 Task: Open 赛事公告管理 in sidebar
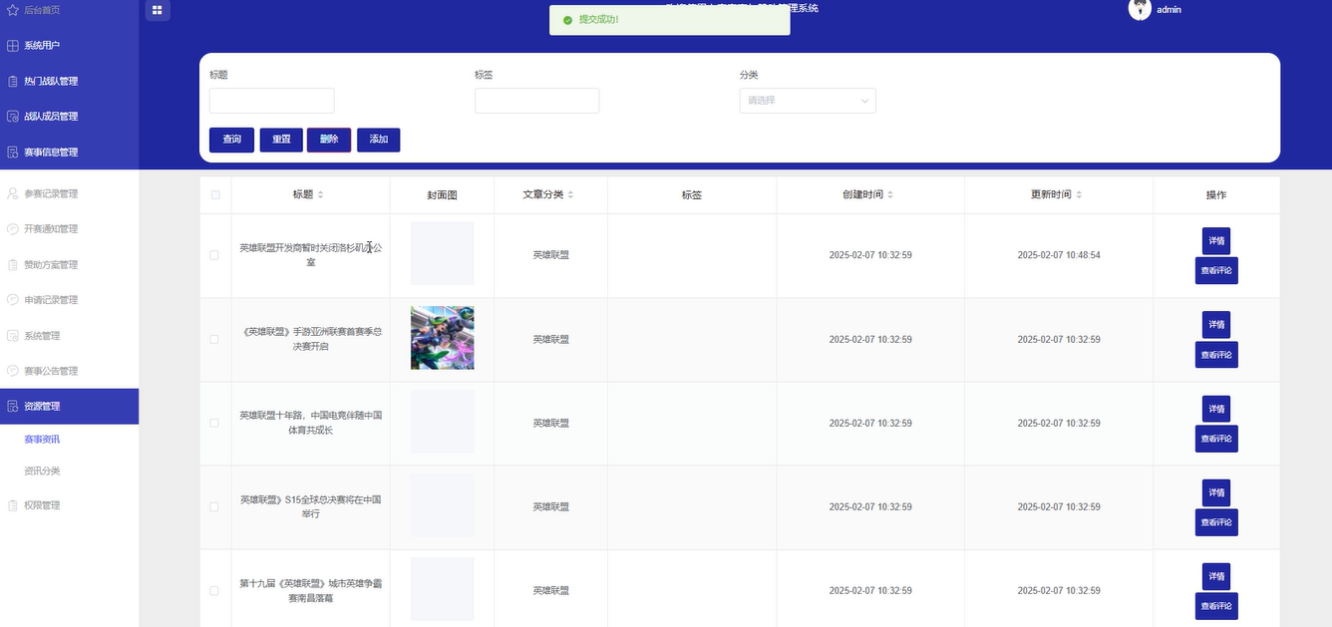tap(69, 371)
